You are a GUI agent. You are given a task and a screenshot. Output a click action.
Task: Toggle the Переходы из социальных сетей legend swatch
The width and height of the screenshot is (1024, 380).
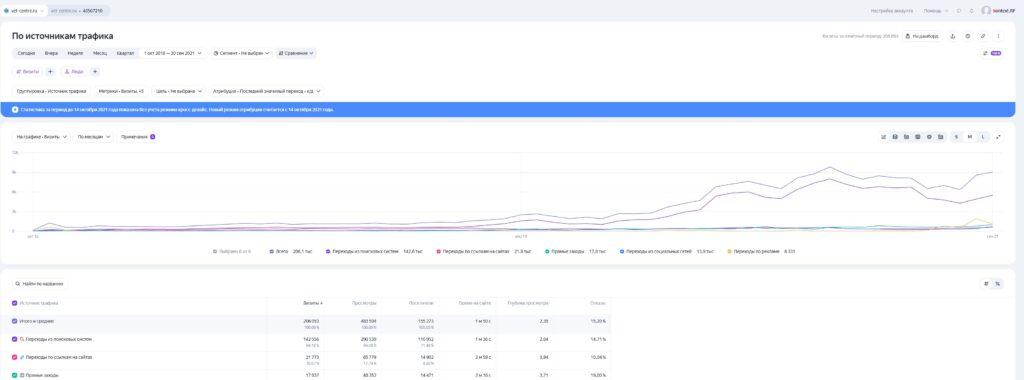622,251
